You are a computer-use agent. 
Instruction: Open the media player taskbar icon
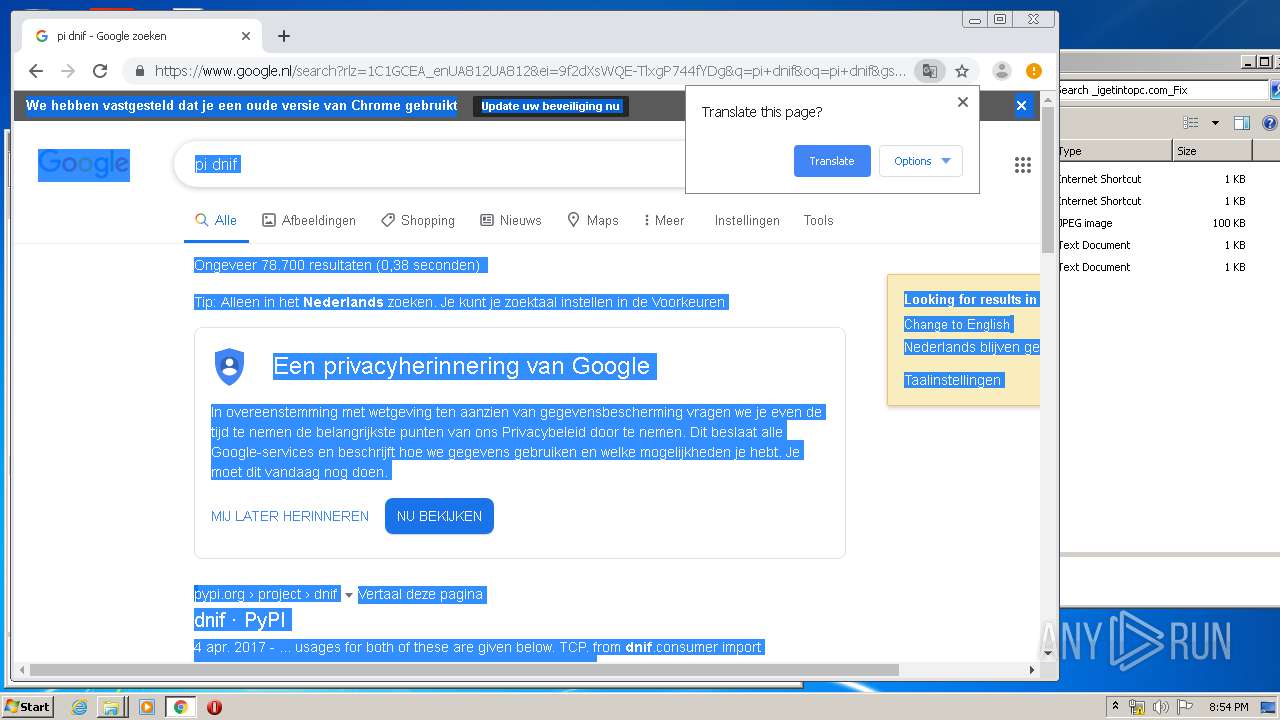coord(147,707)
